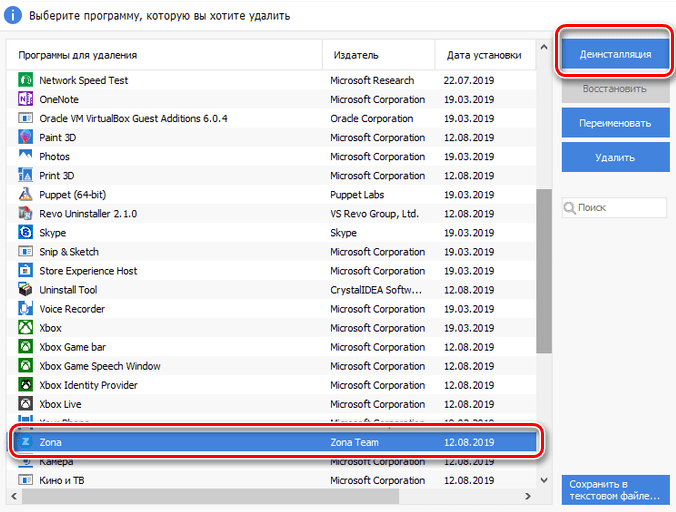Select the Puppet (64-bit) row name
The height and width of the screenshot is (512, 676).
coord(72,194)
